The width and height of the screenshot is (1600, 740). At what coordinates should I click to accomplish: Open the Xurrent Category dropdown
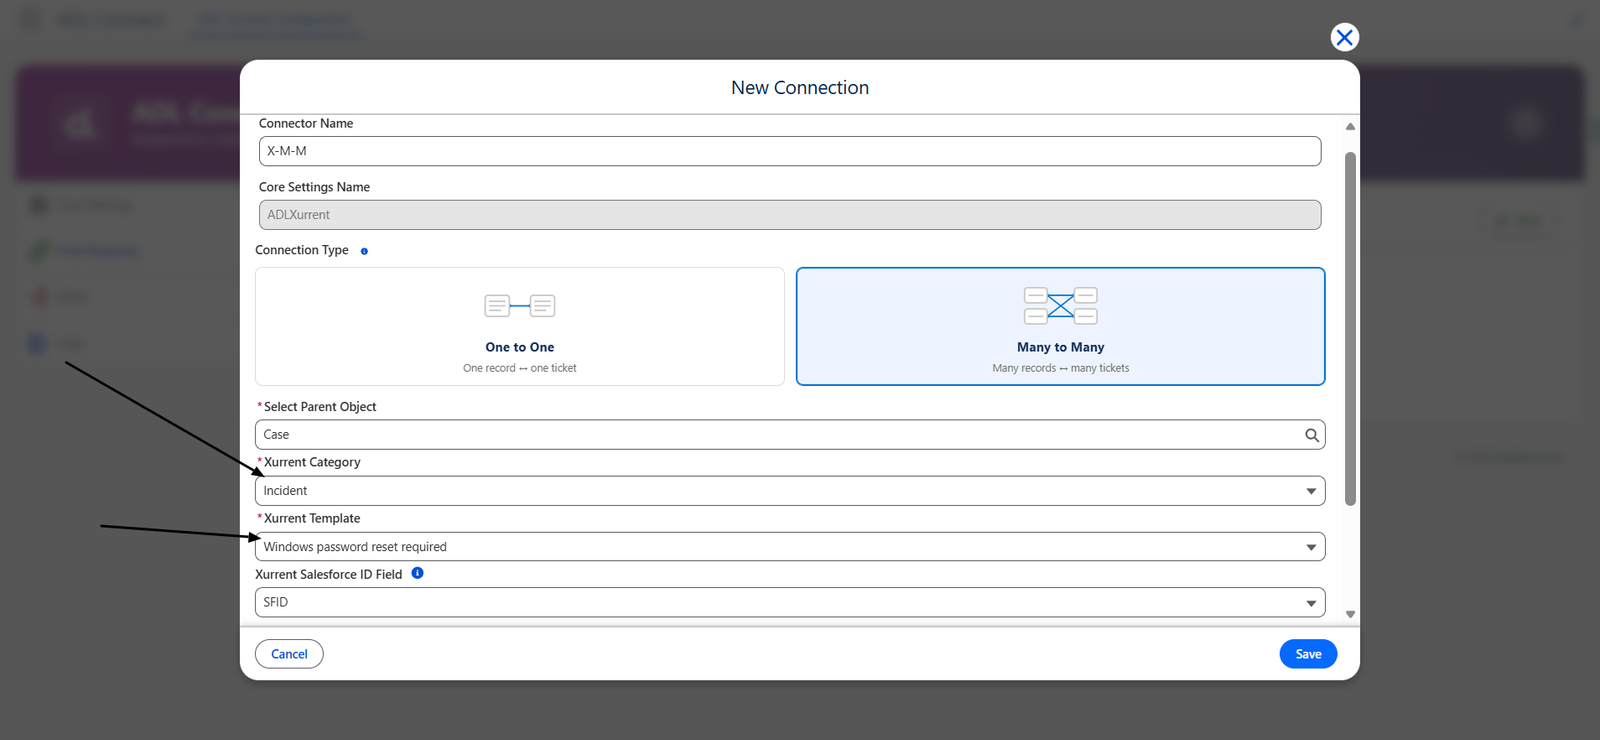790,491
